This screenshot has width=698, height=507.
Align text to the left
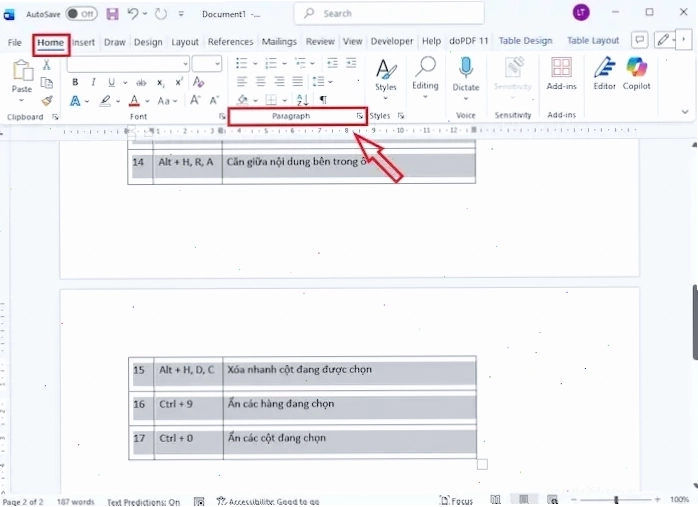[242, 81]
